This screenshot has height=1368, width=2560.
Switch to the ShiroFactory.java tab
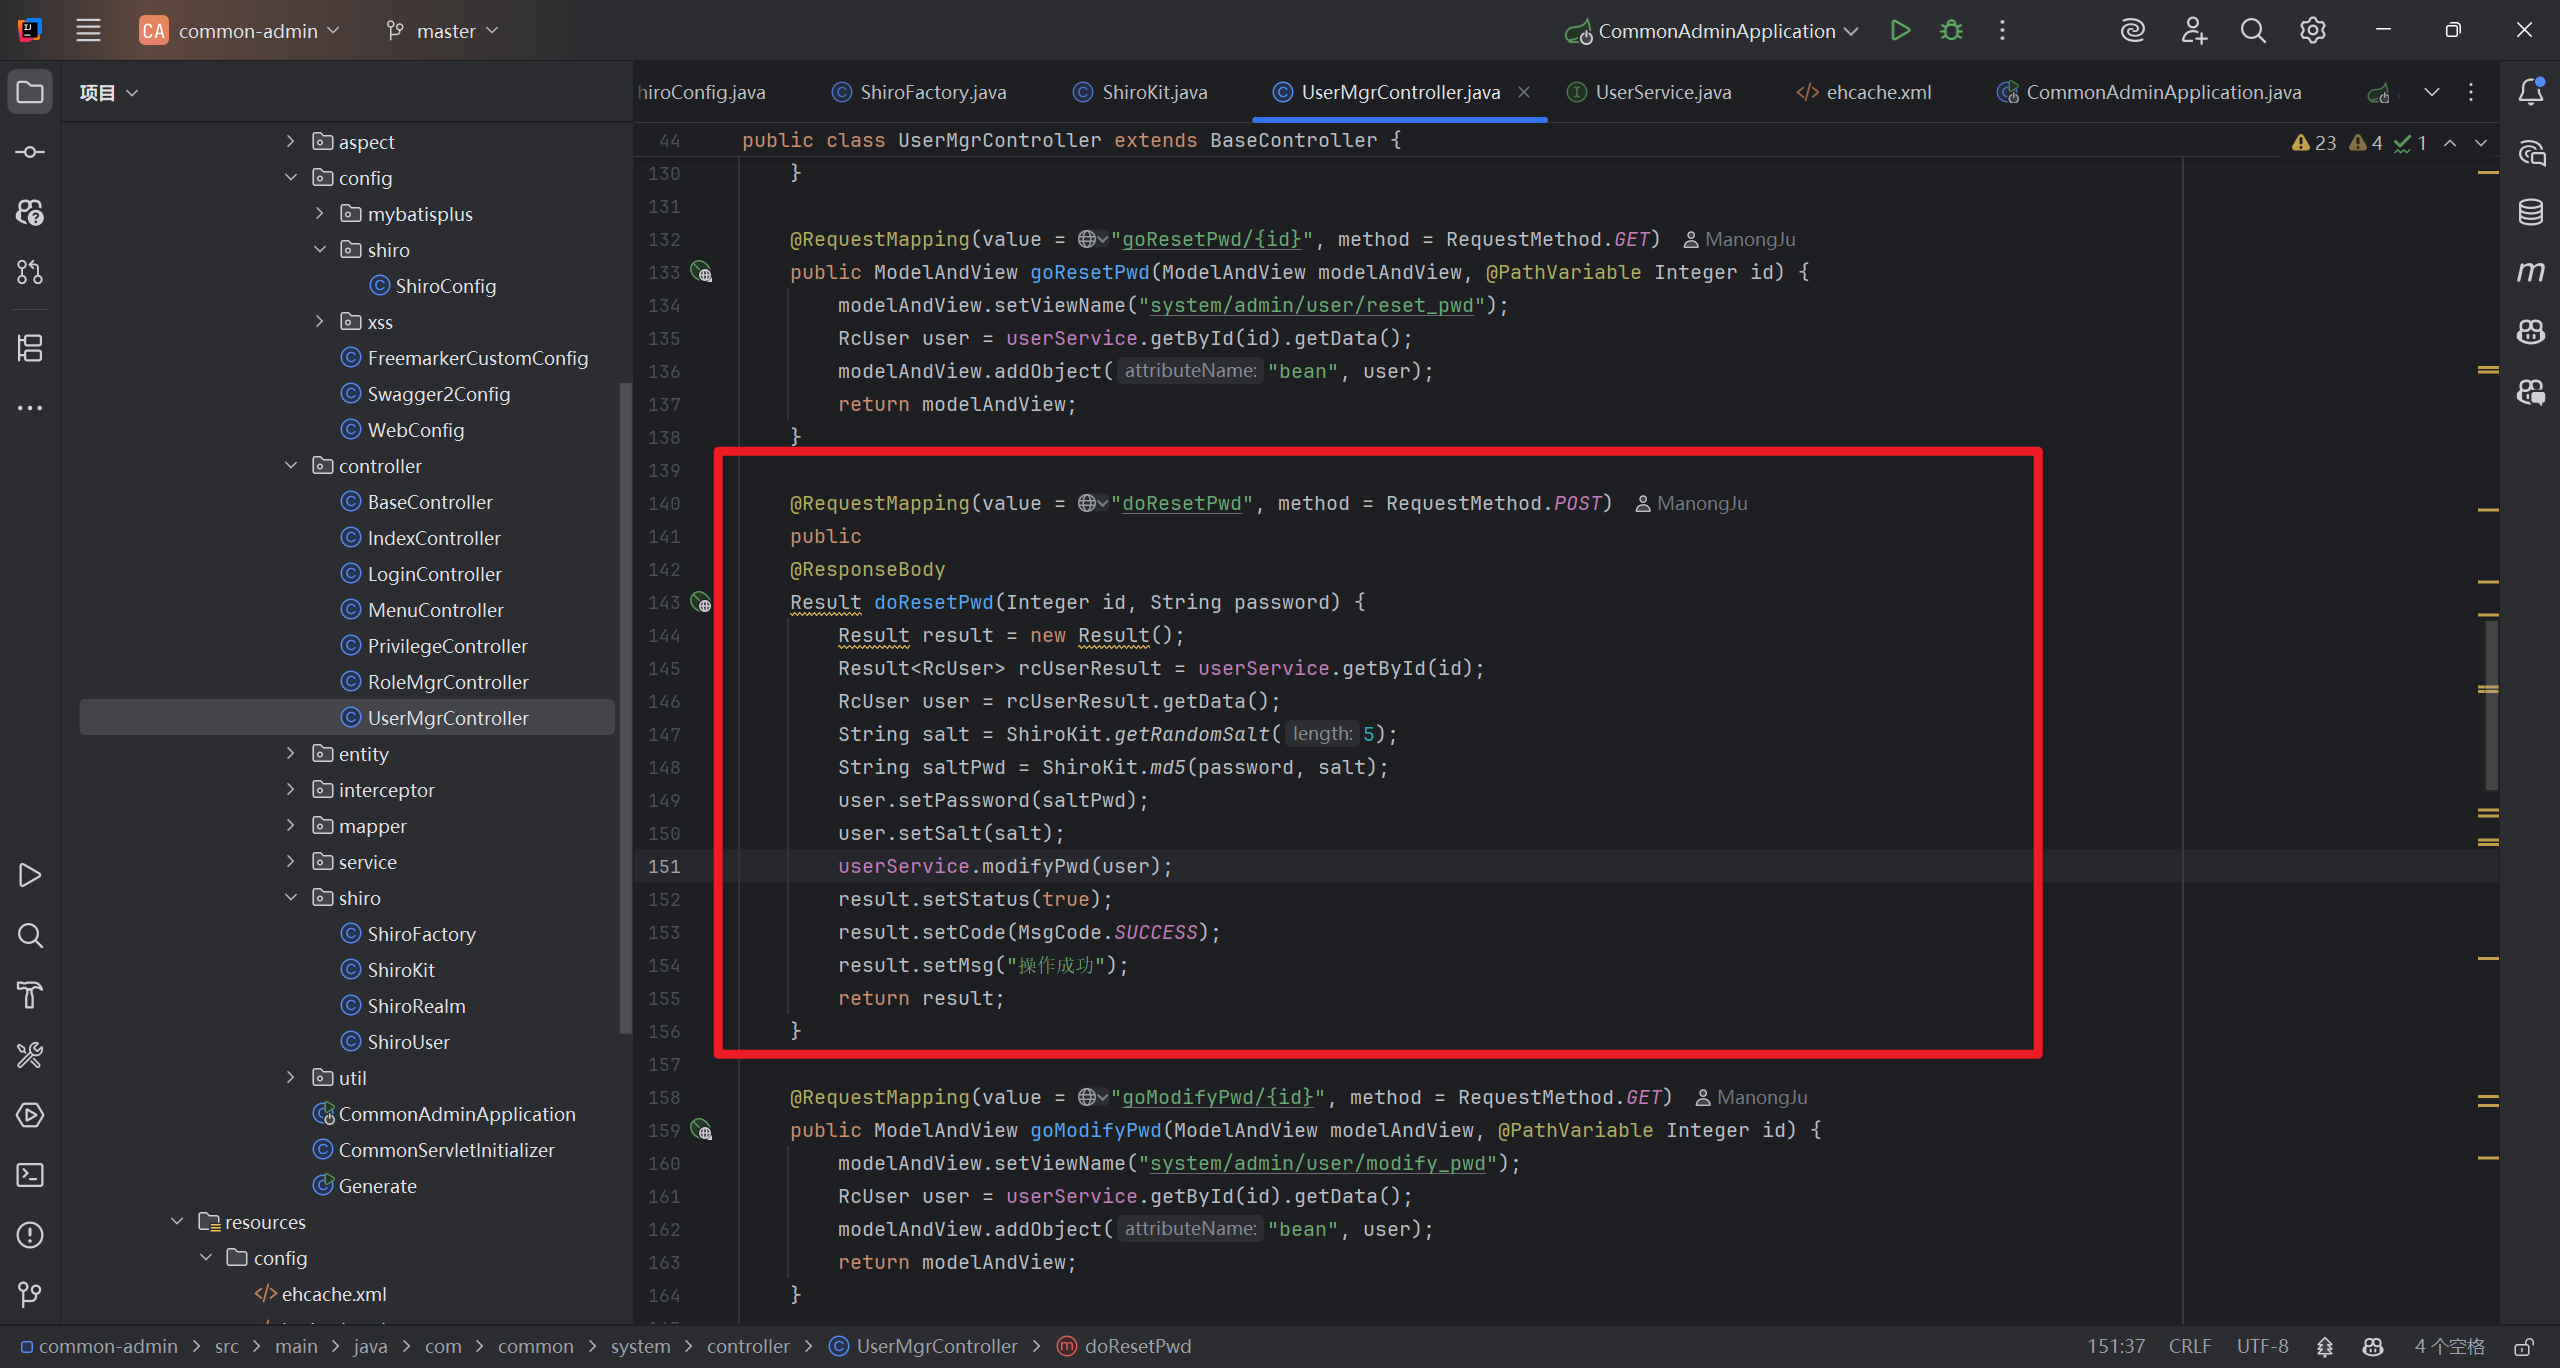pos(919,92)
